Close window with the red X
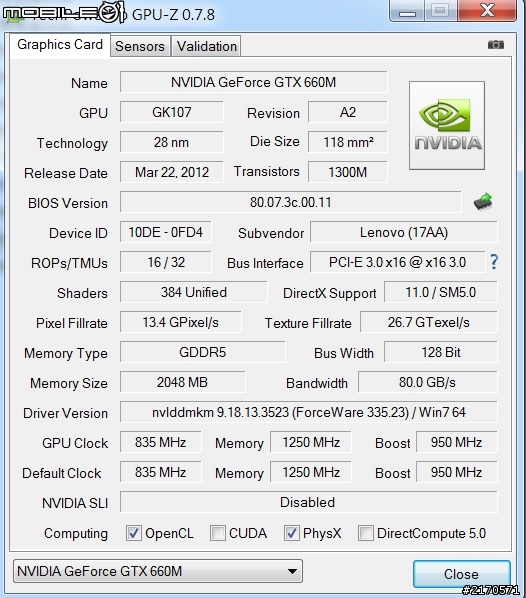 coord(486,11)
